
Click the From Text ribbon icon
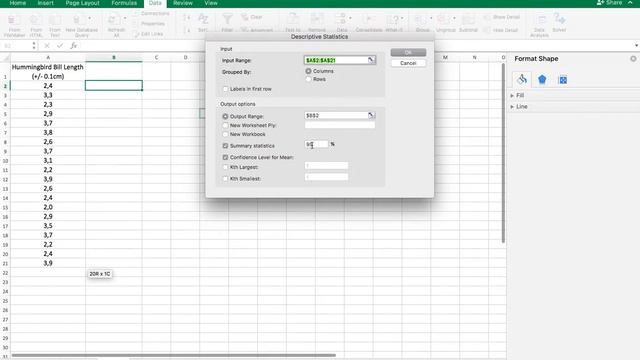coord(55,20)
